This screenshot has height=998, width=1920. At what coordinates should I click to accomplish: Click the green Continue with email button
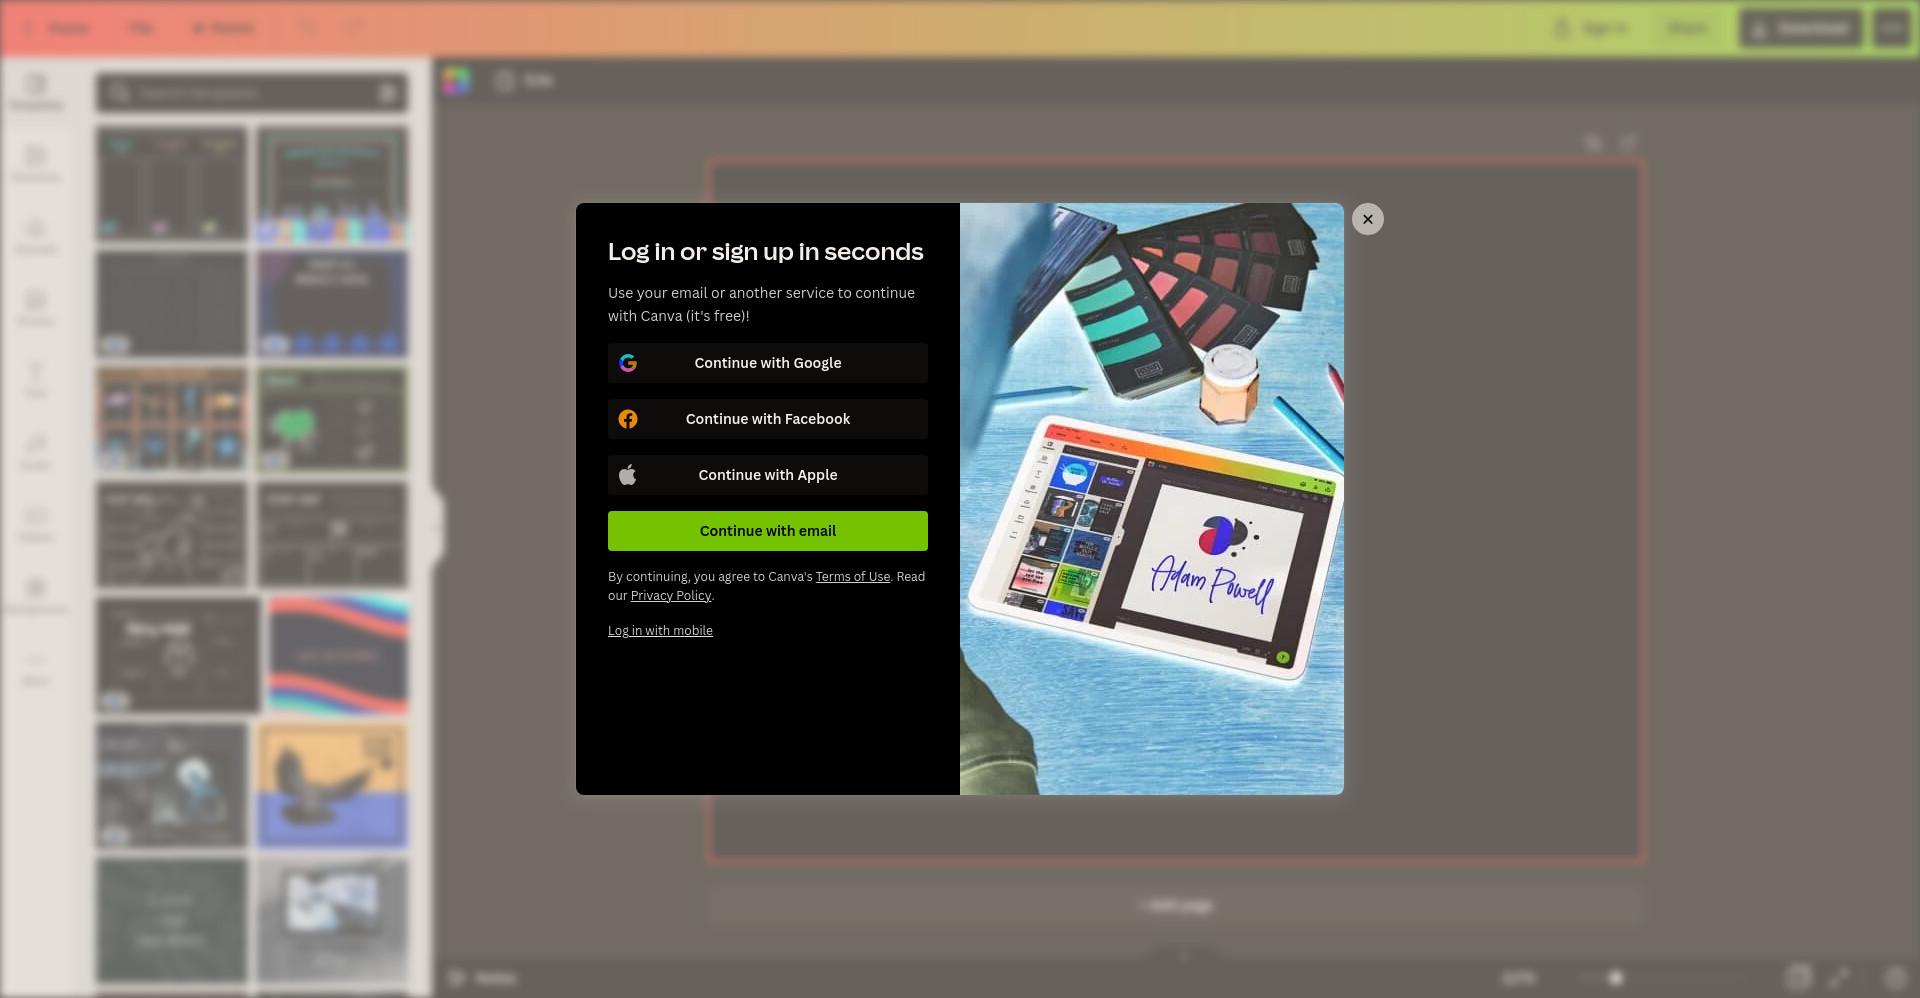[767, 531]
